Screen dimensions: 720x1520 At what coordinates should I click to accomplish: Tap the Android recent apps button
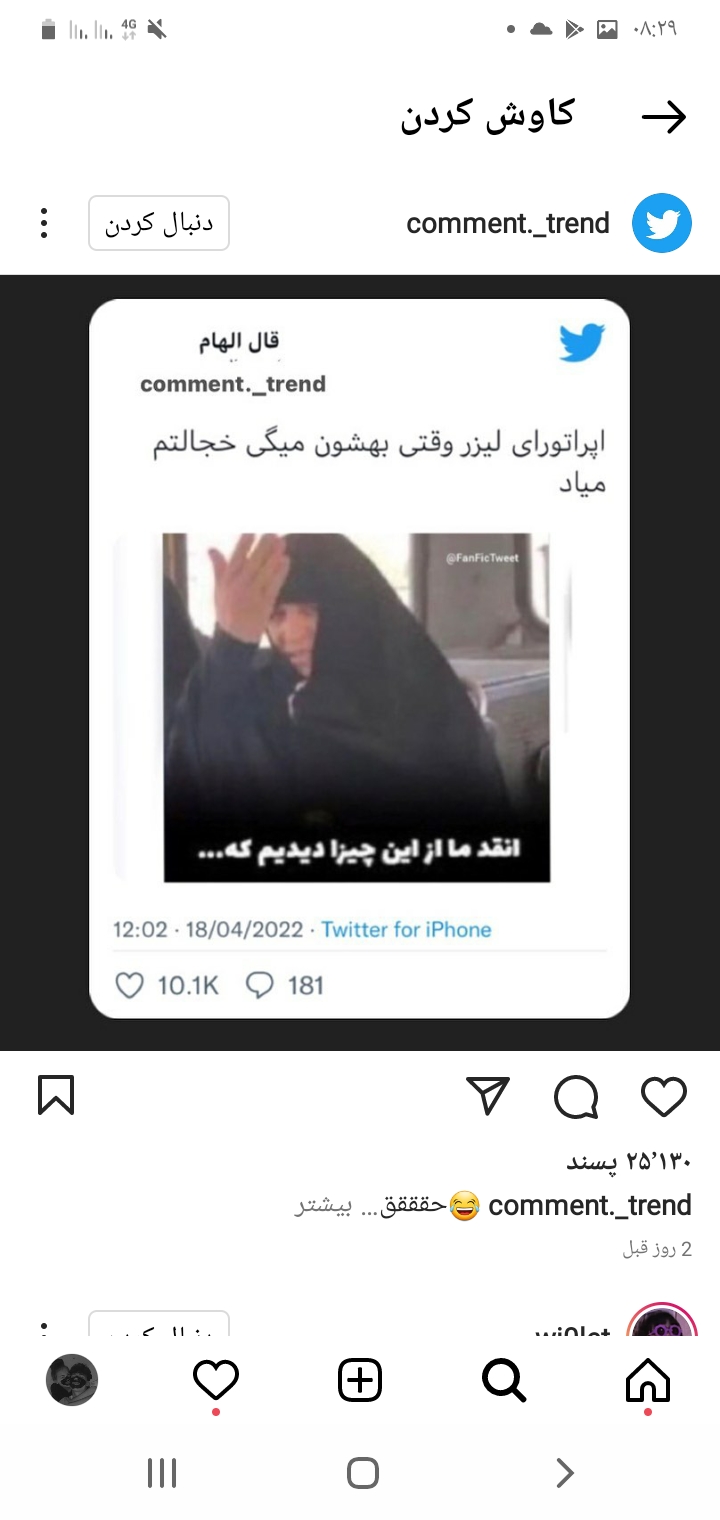pyautogui.click(x=162, y=1473)
